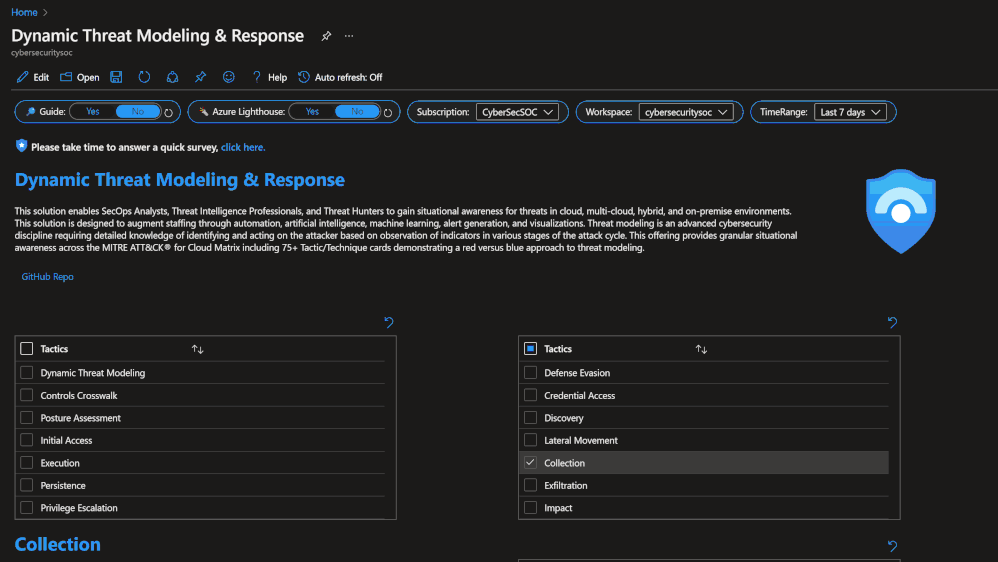The height and width of the screenshot is (562, 998).
Task: Check the Impact checkbox
Action: (530, 507)
